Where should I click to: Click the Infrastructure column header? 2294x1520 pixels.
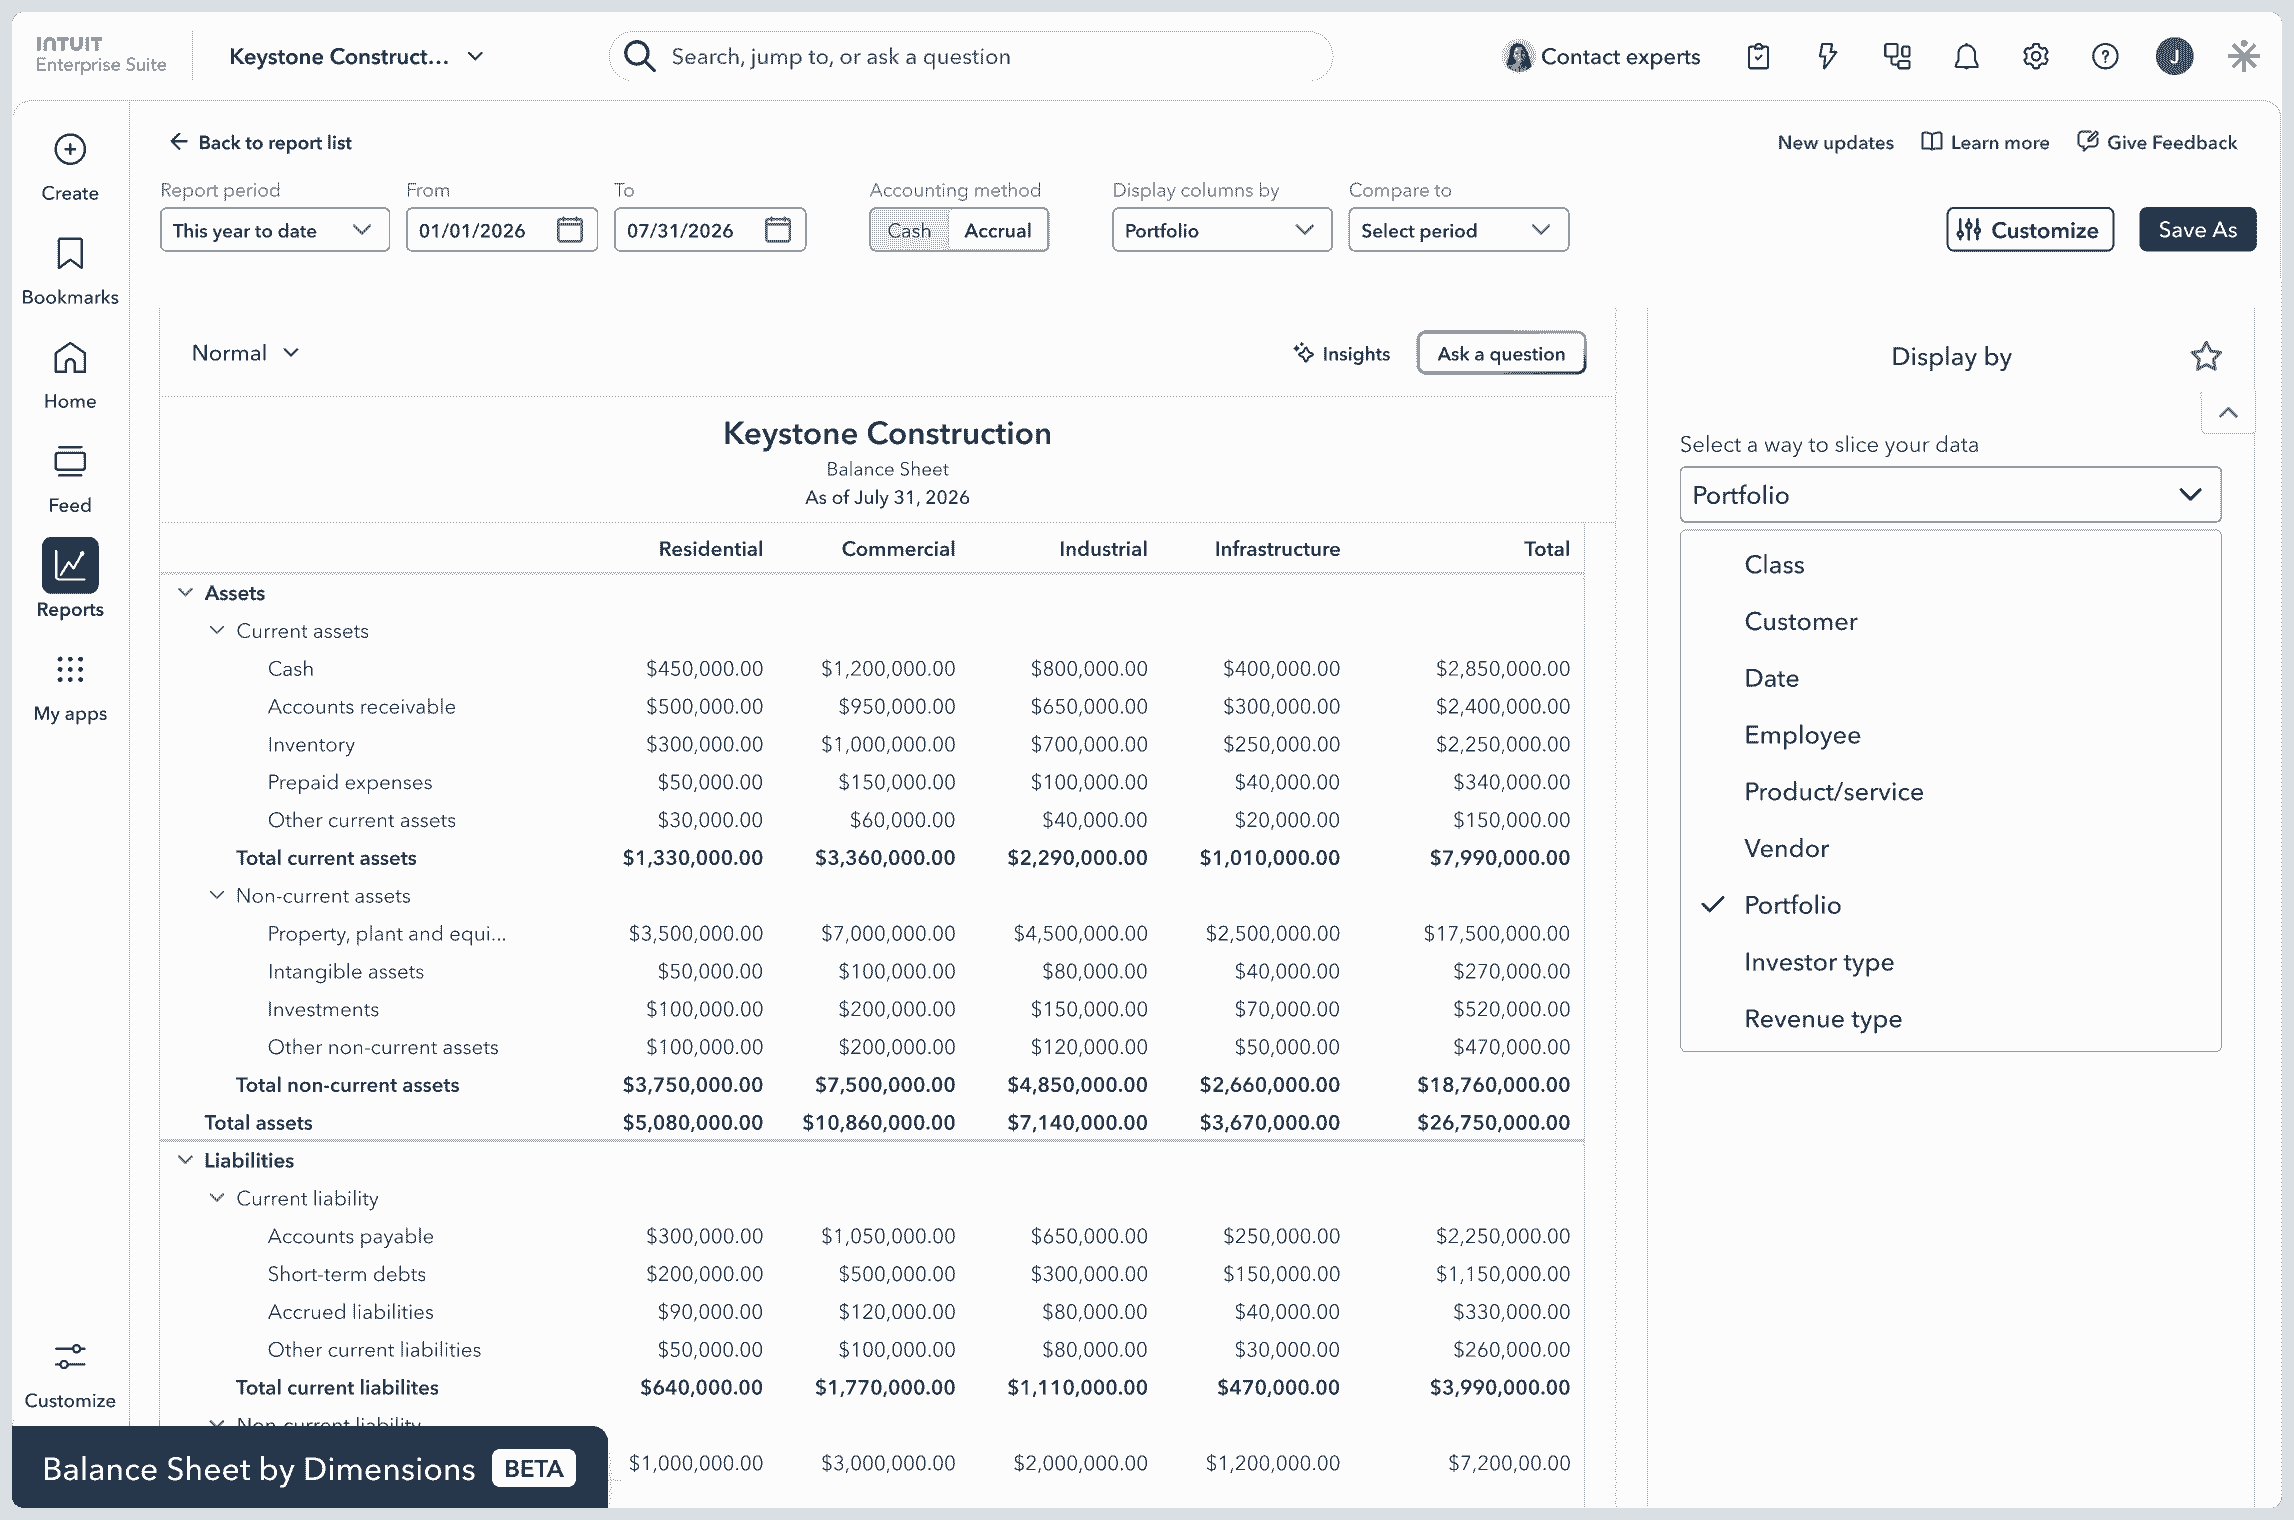[x=1277, y=548]
